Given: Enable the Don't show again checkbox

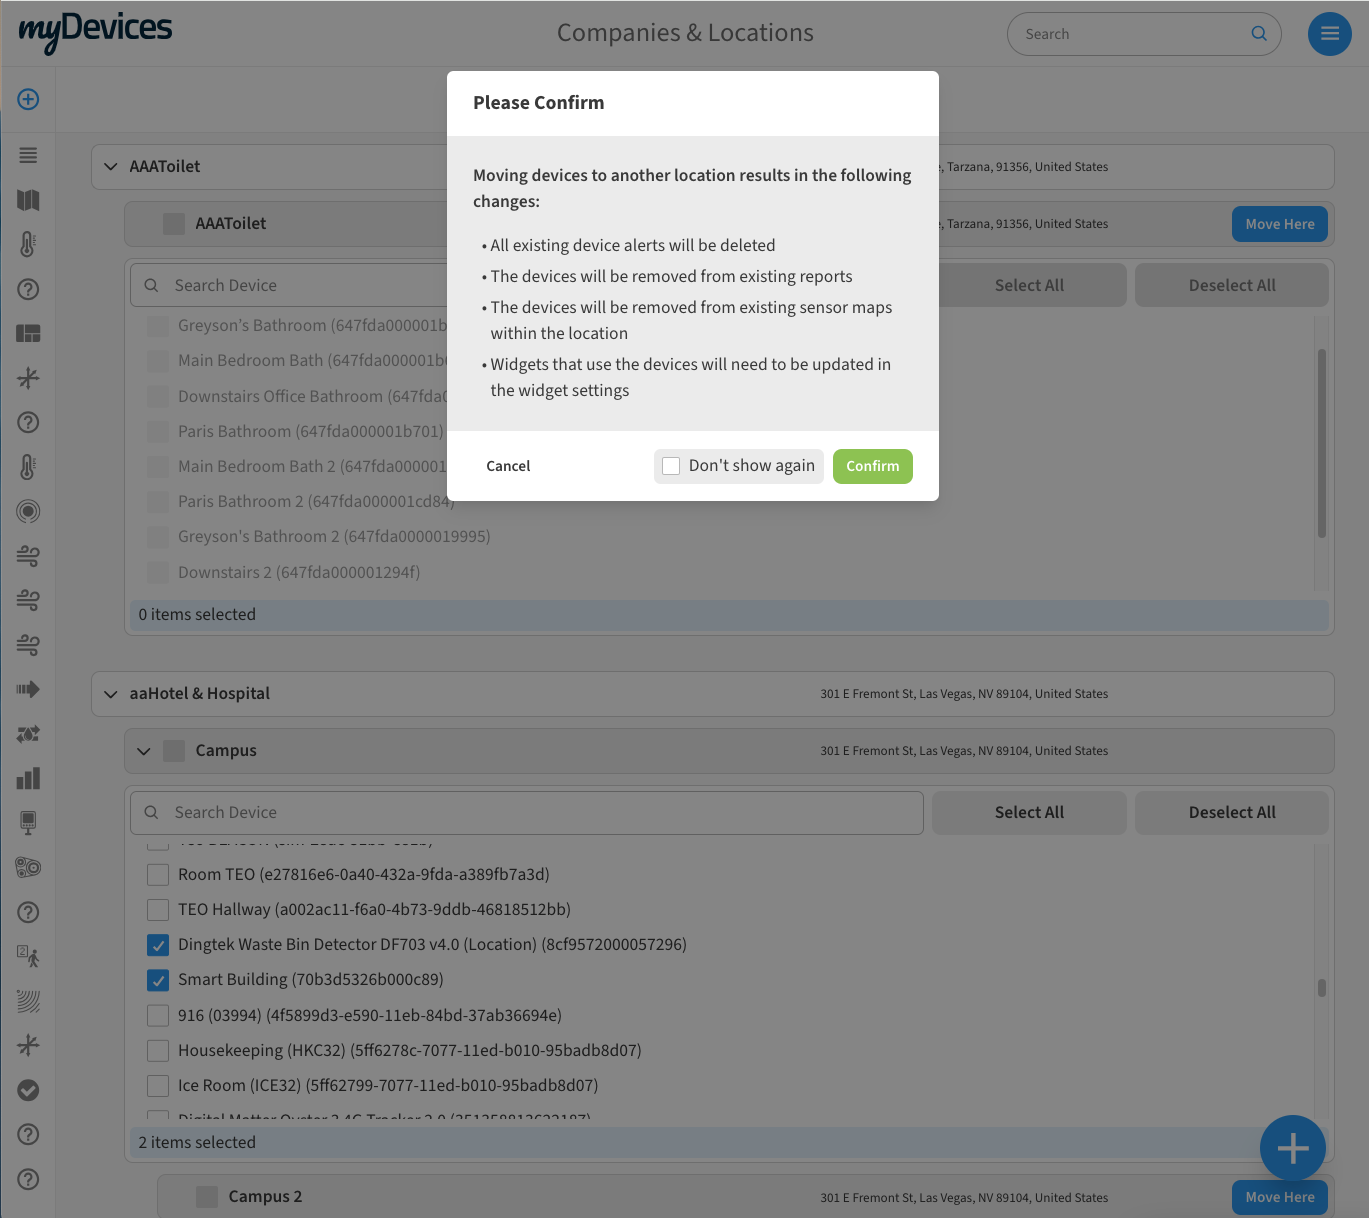Looking at the screenshot, I should click(x=671, y=466).
